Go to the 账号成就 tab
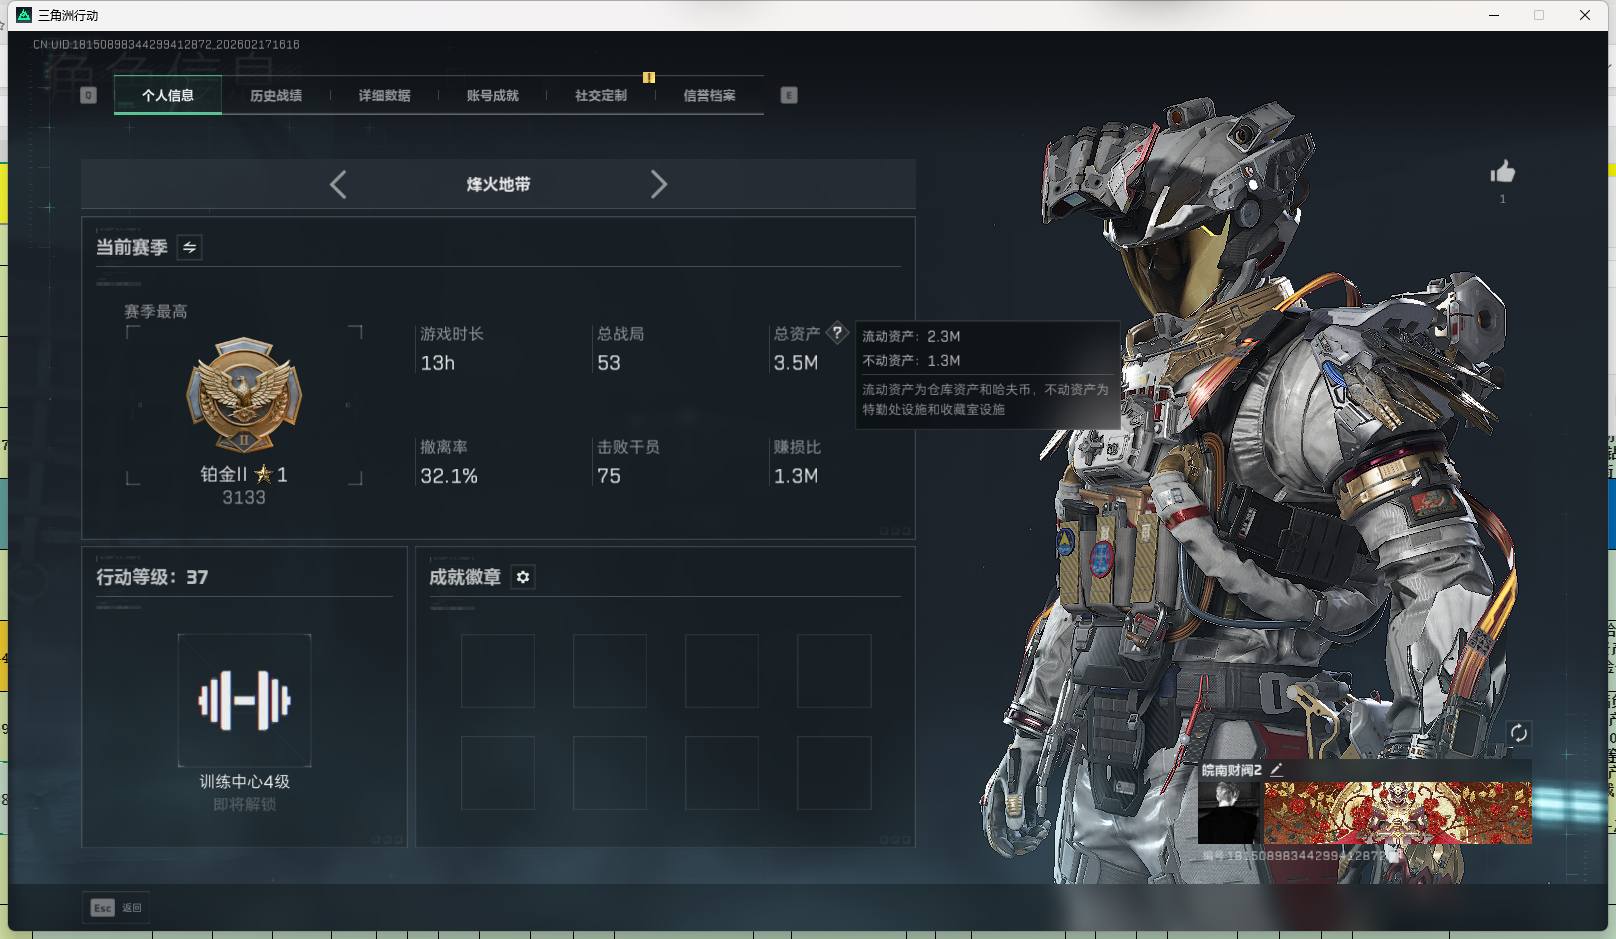 click(x=493, y=96)
